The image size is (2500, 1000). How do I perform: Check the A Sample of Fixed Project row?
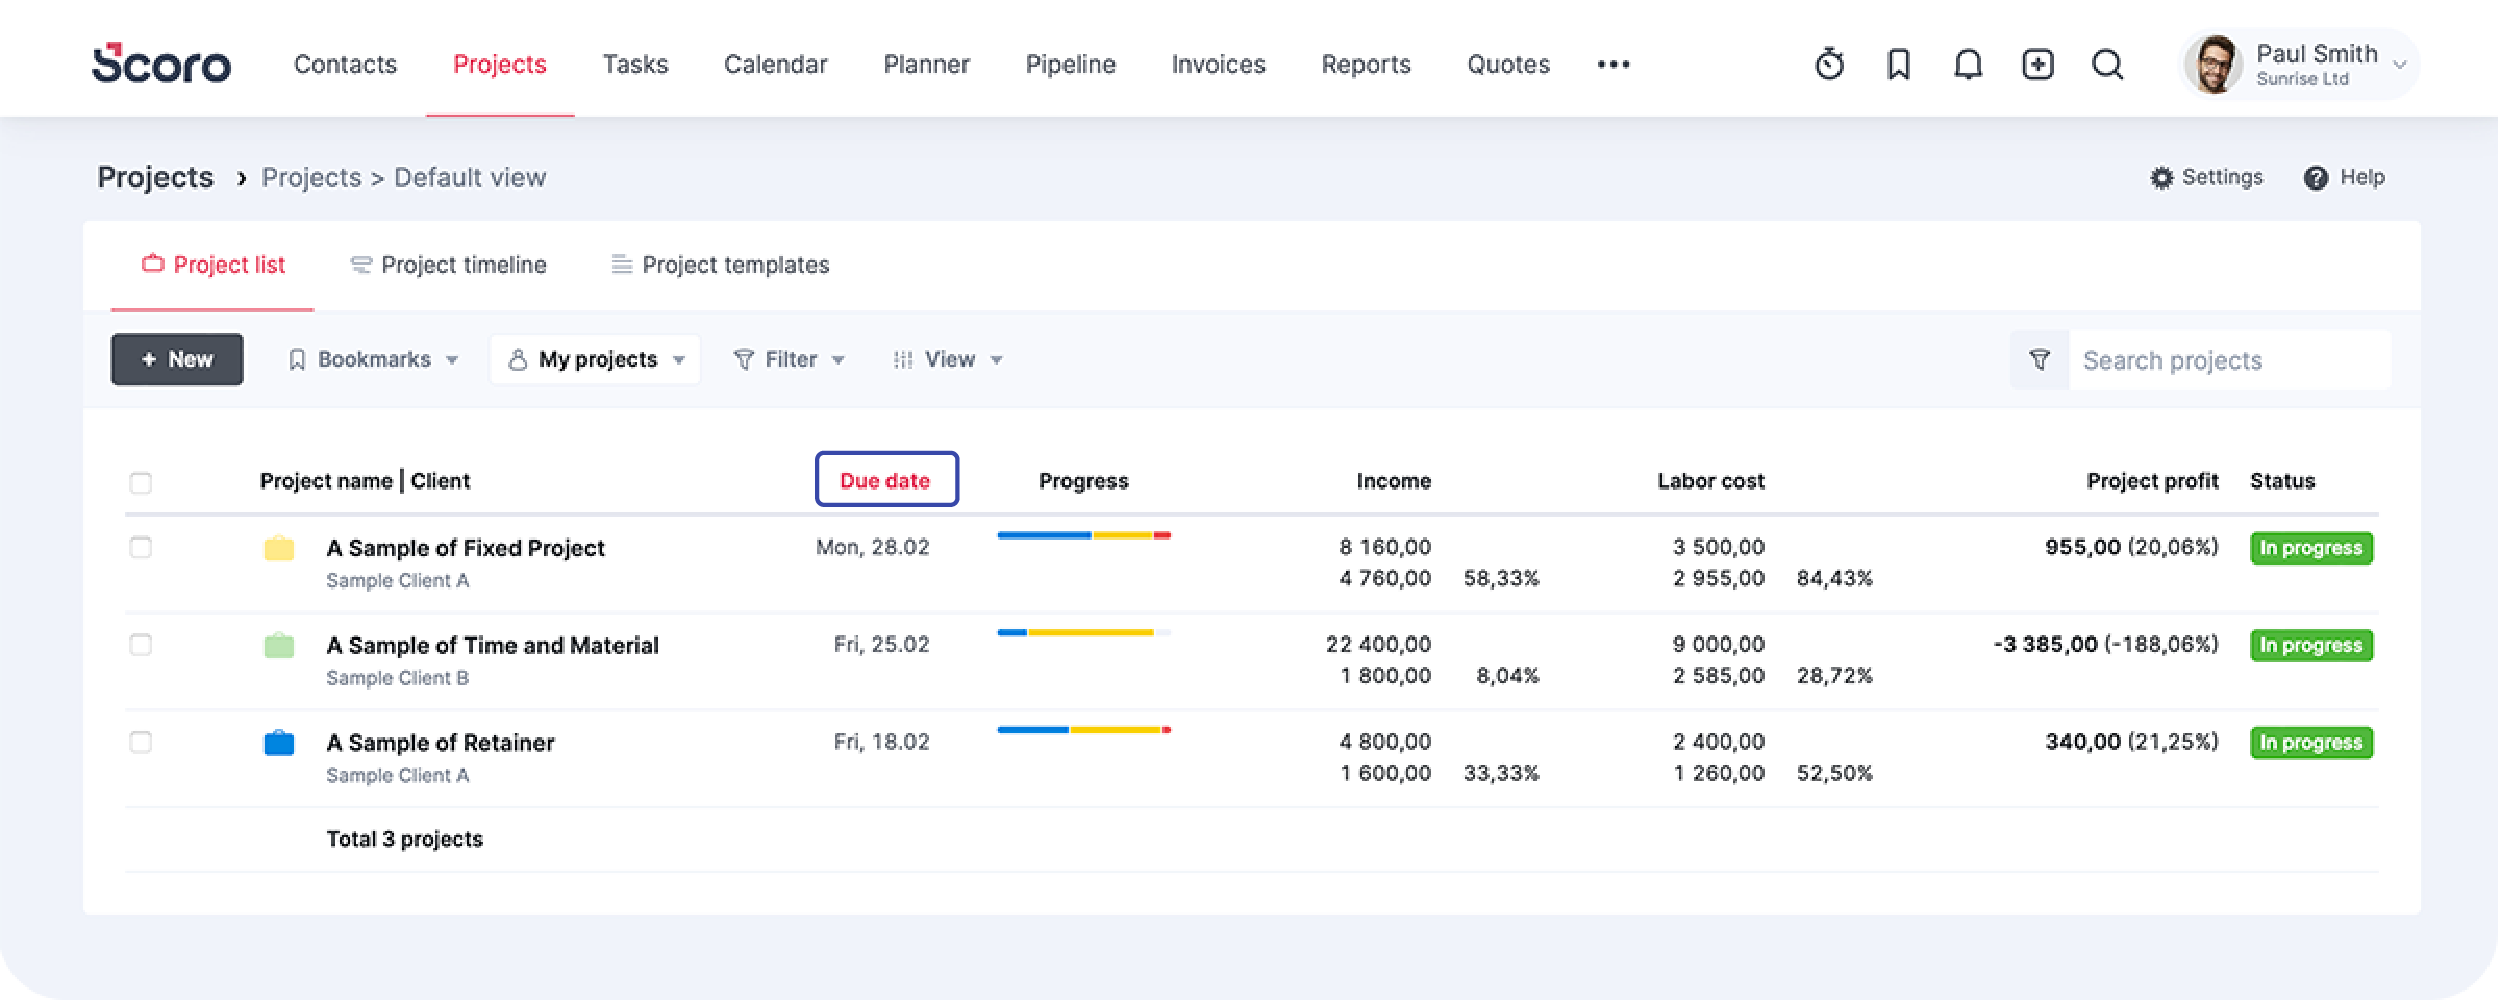click(x=141, y=547)
